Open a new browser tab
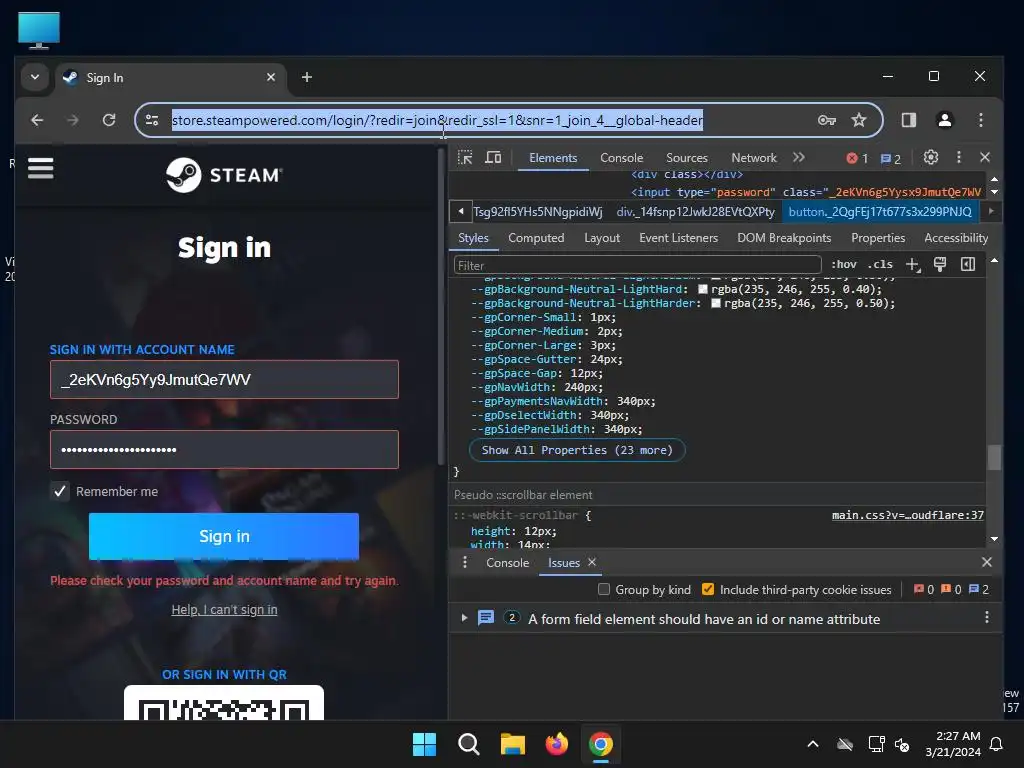Viewport: 1024px width, 768px height. (x=306, y=77)
